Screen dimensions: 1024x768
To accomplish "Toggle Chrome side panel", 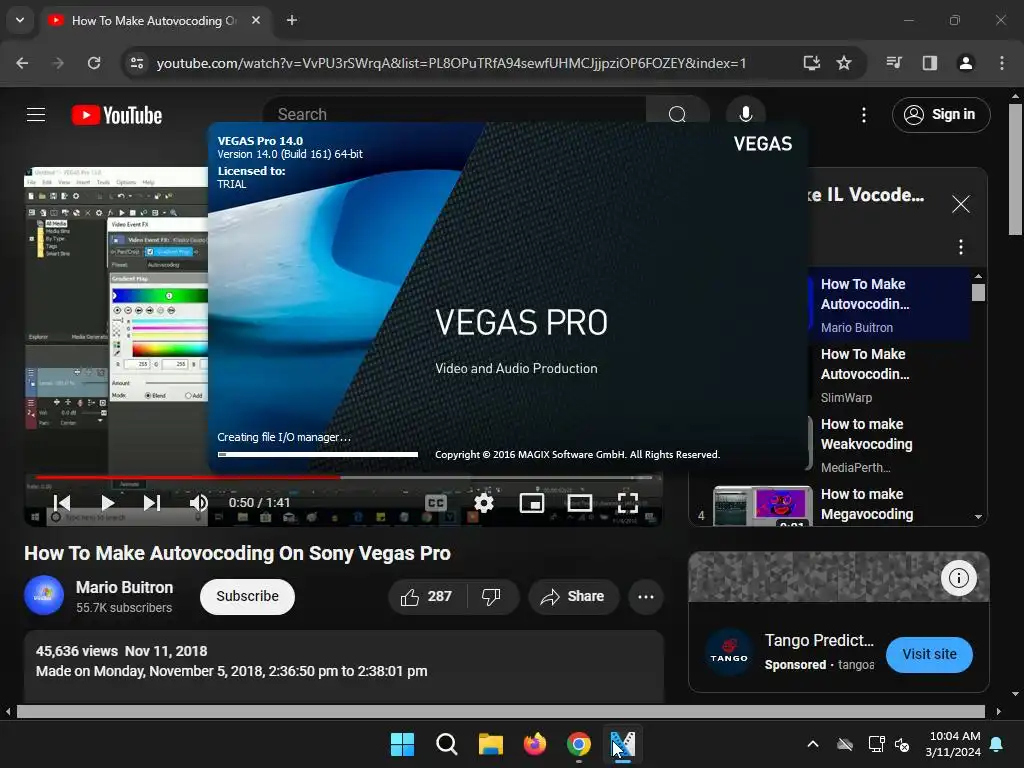I will pyautogui.click(x=930, y=63).
